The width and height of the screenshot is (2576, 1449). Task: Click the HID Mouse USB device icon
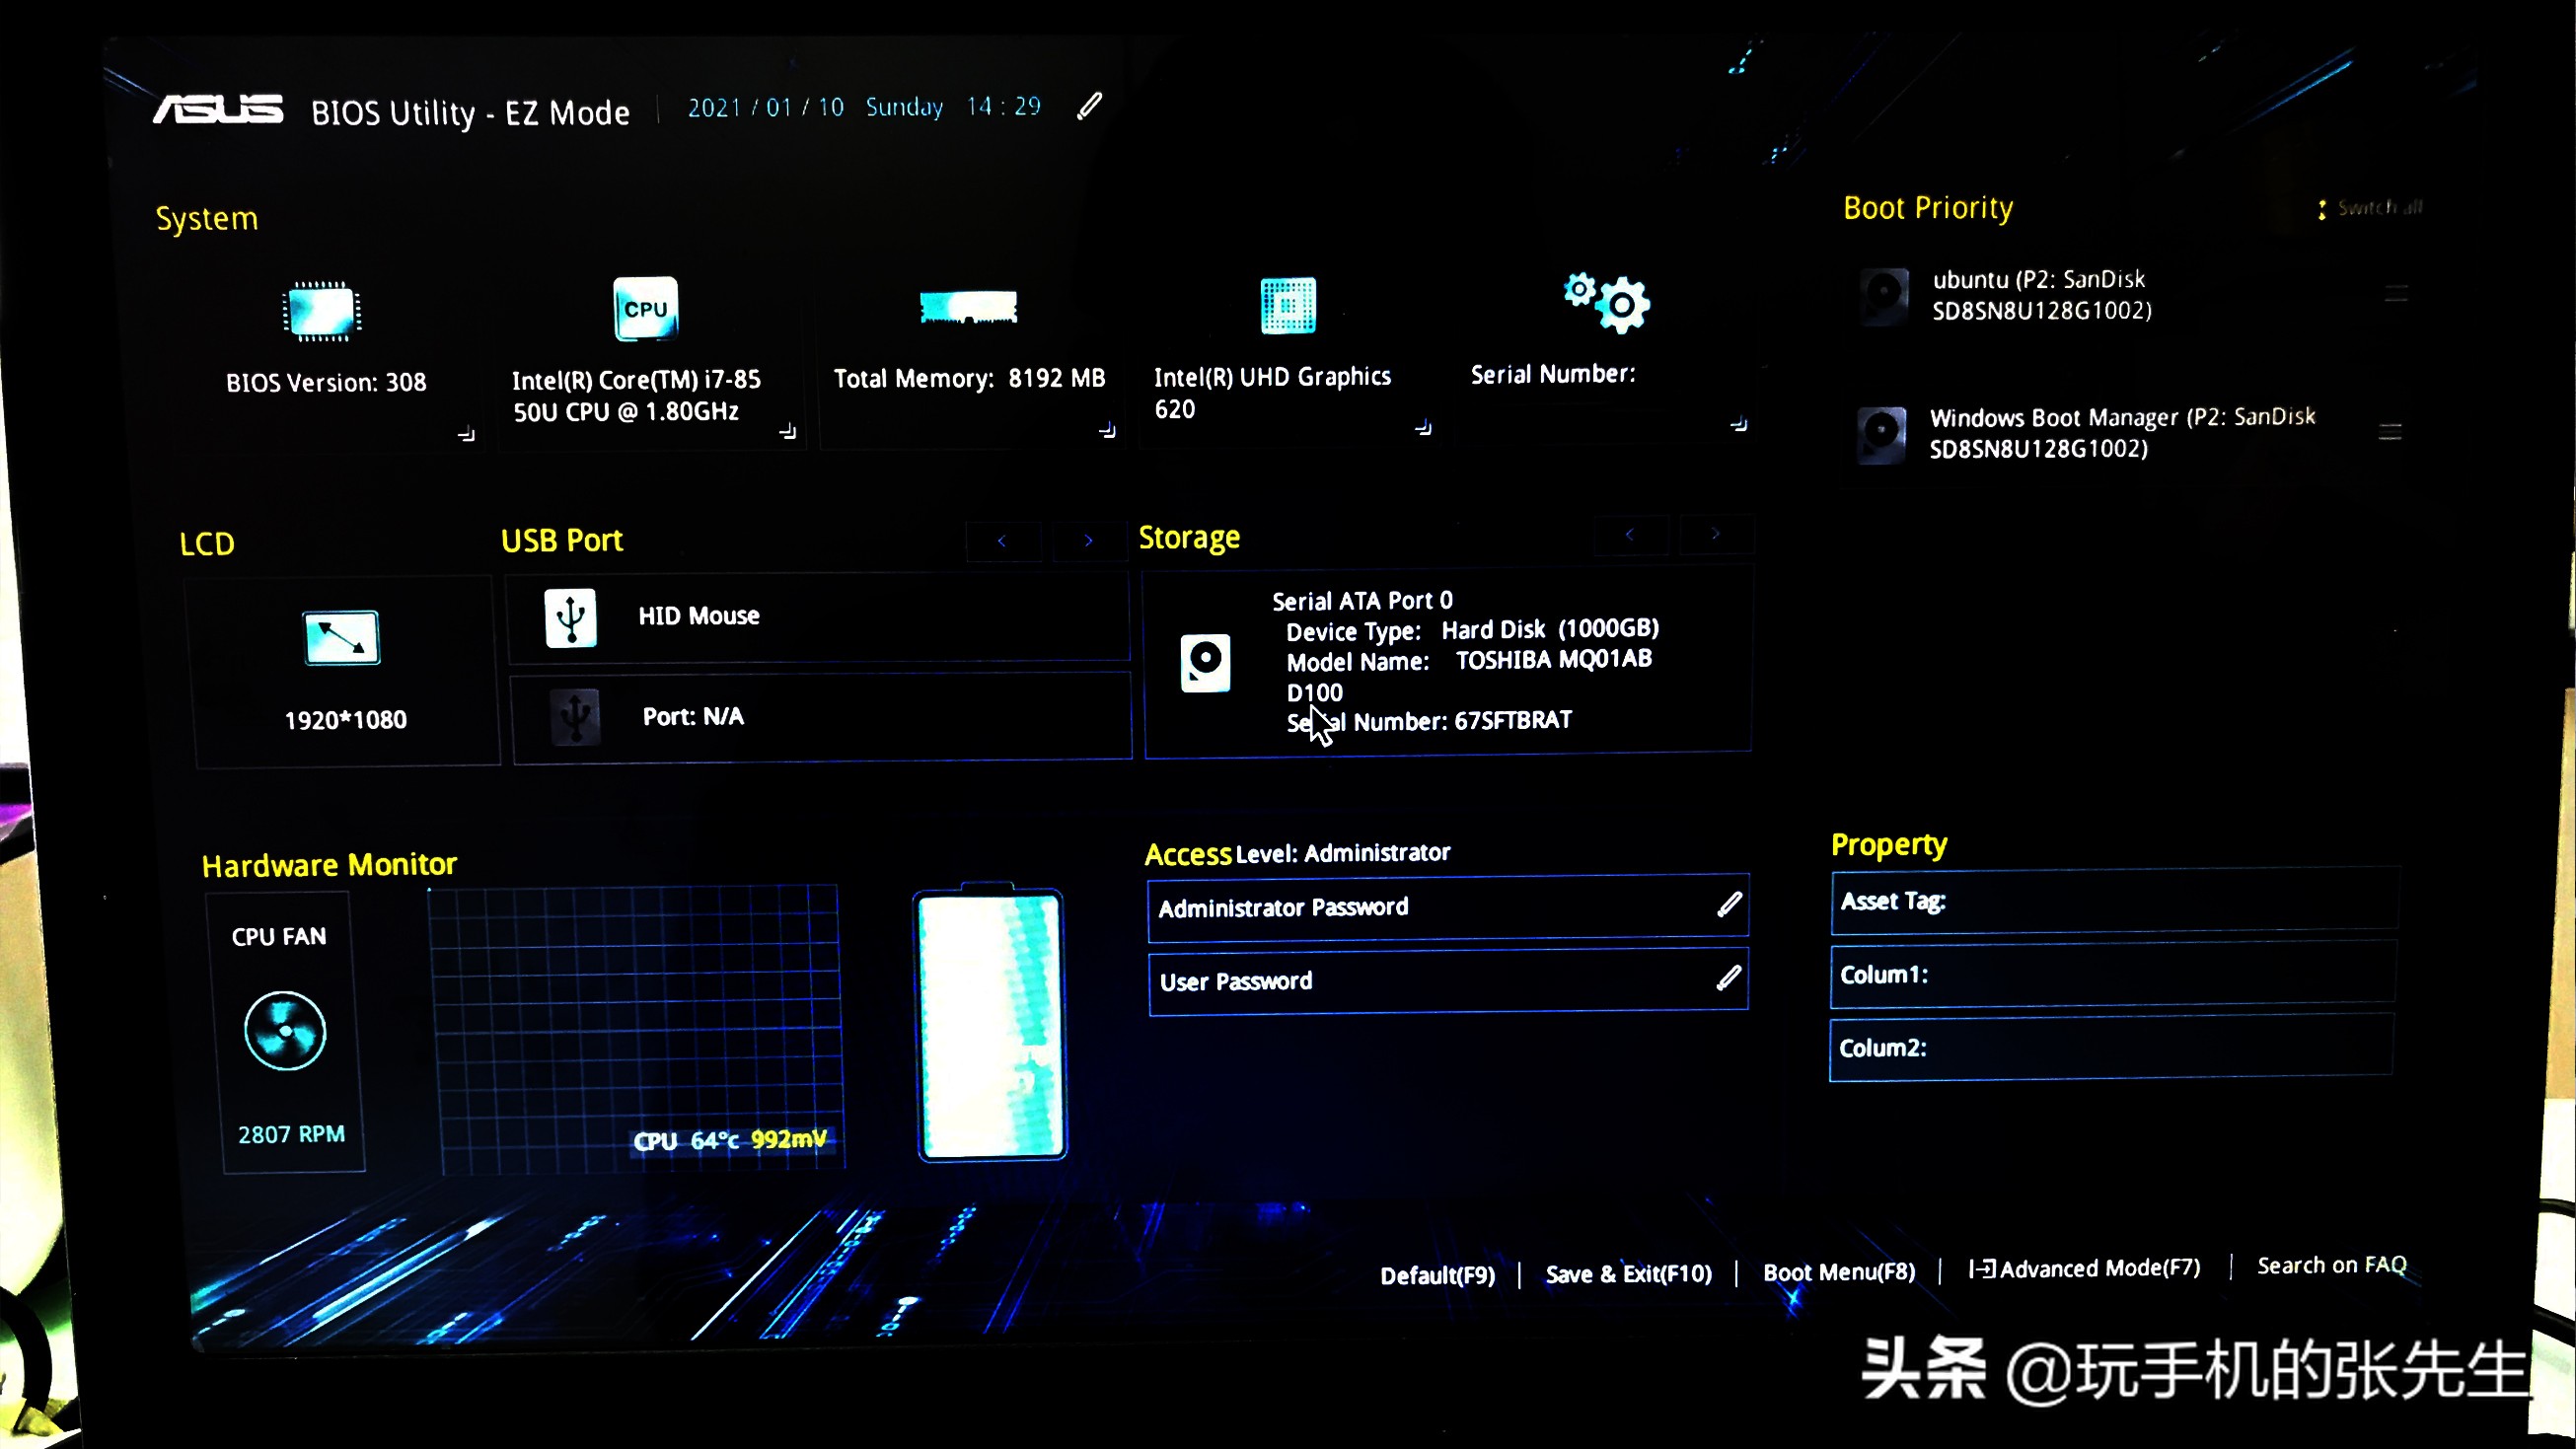[x=569, y=616]
